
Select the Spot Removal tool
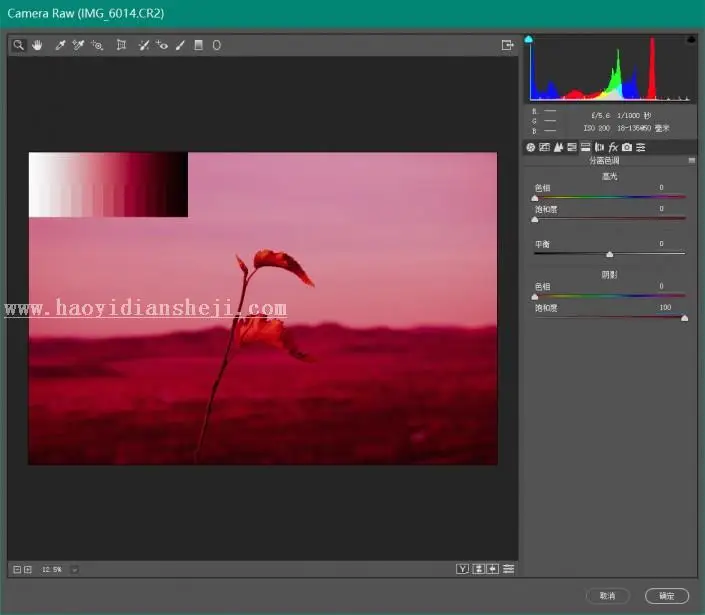pos(144,45)
